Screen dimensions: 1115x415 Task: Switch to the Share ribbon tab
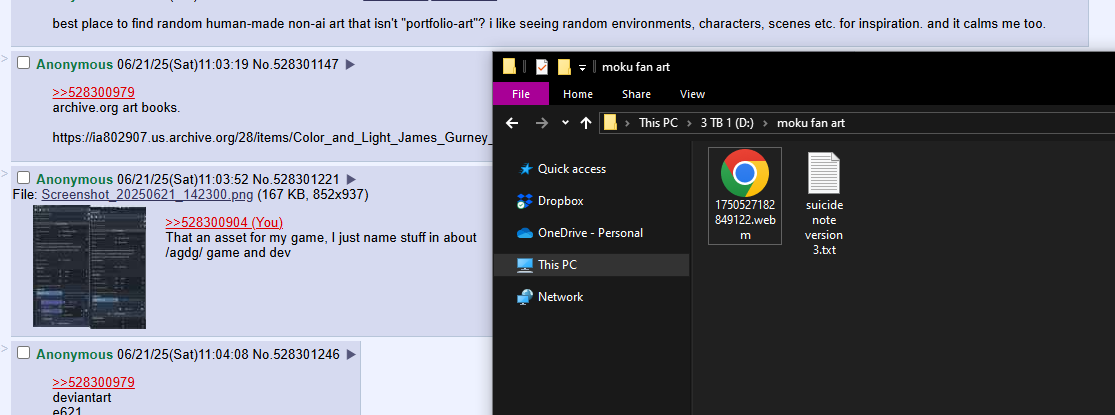636,94
